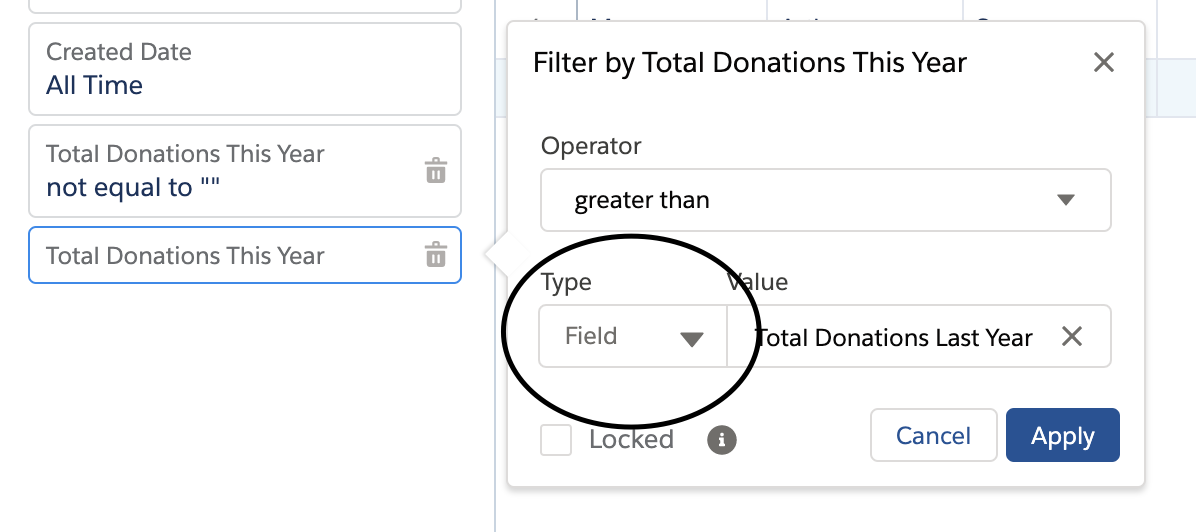Viewport: 1196px width, 532px height.
Task: Toggle Locked via its text label
Action: (x=631, y=440)
